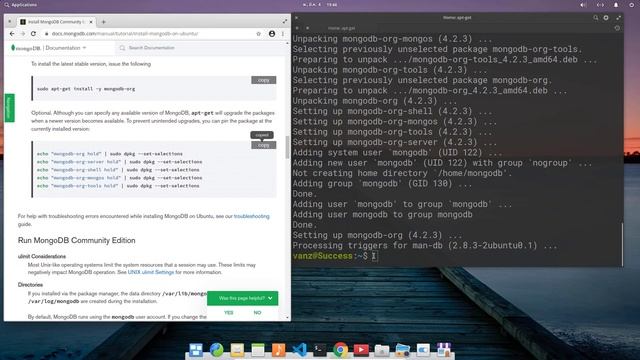Open Applications menu in top panel
This screenshot has height=360, width=640.
click(x=20, y=5)
